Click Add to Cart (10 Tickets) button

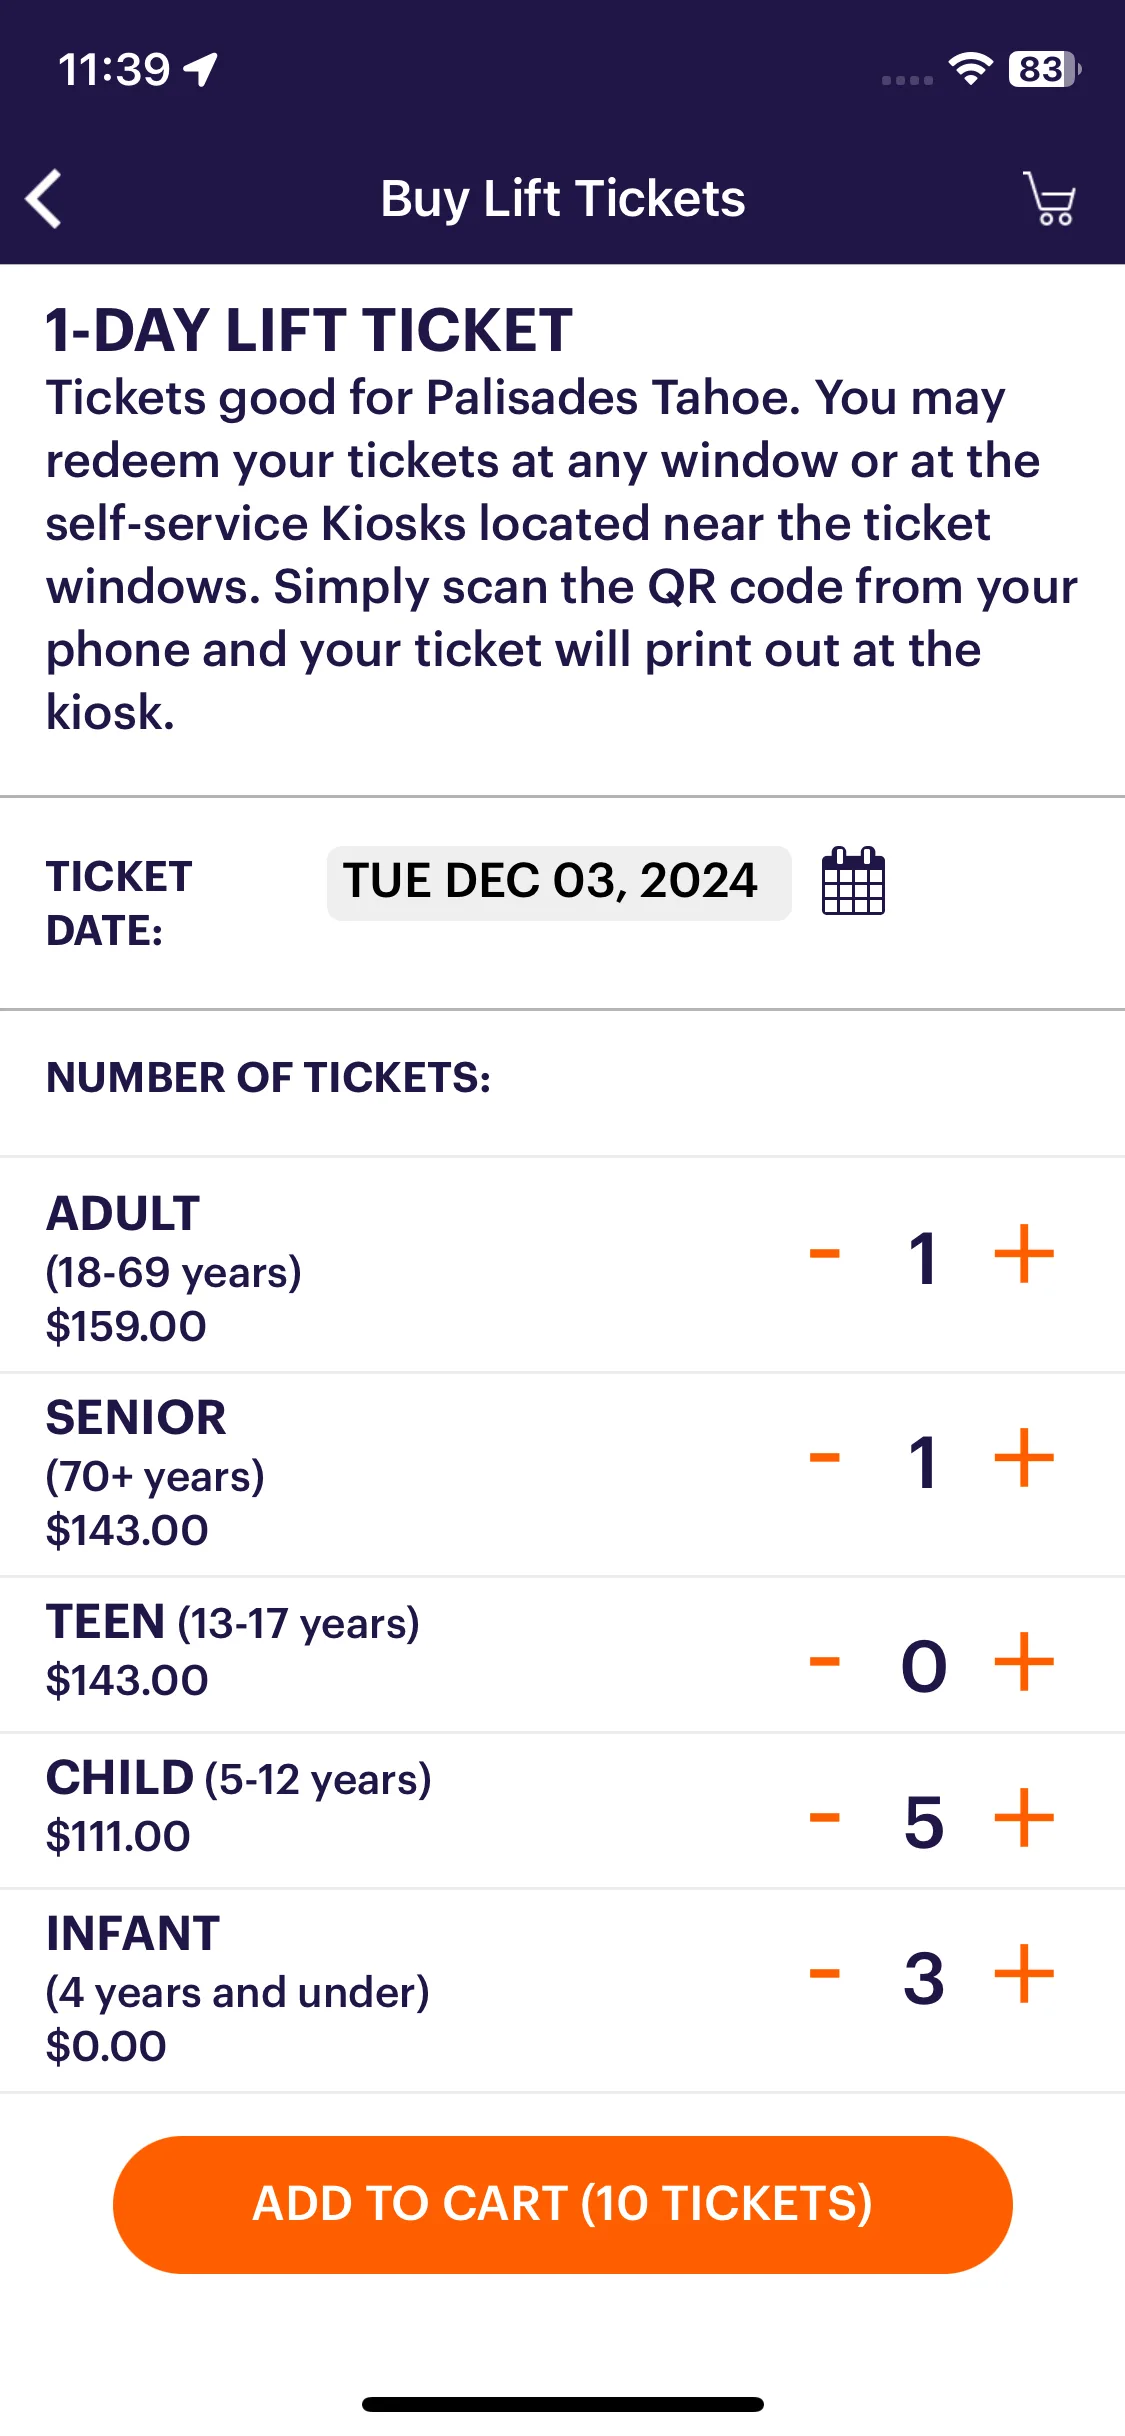563,2204
